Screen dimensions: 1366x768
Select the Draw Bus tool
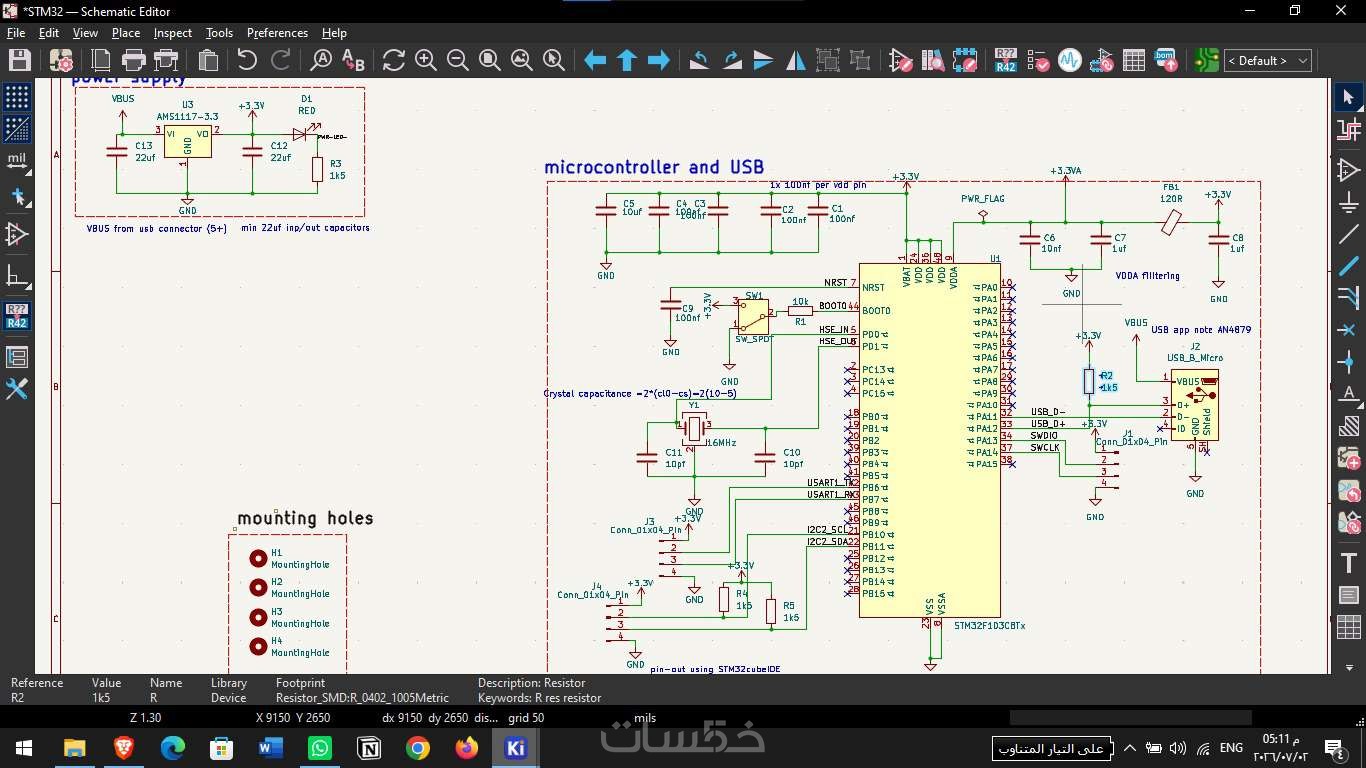point(1348,267)
